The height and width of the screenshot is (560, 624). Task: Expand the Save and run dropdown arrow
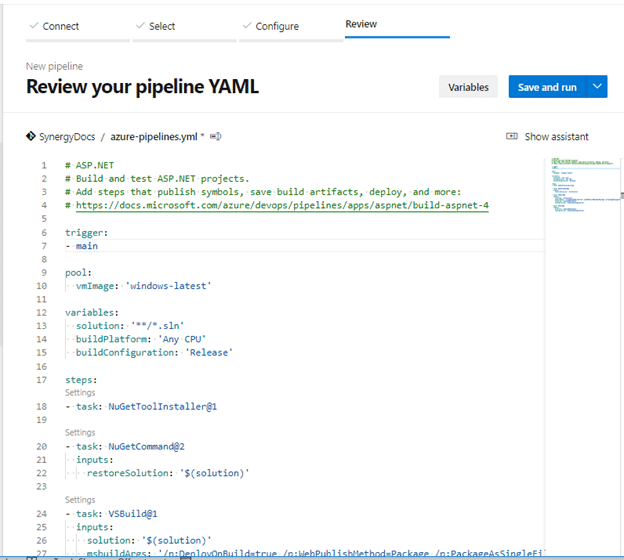point(597,87)
